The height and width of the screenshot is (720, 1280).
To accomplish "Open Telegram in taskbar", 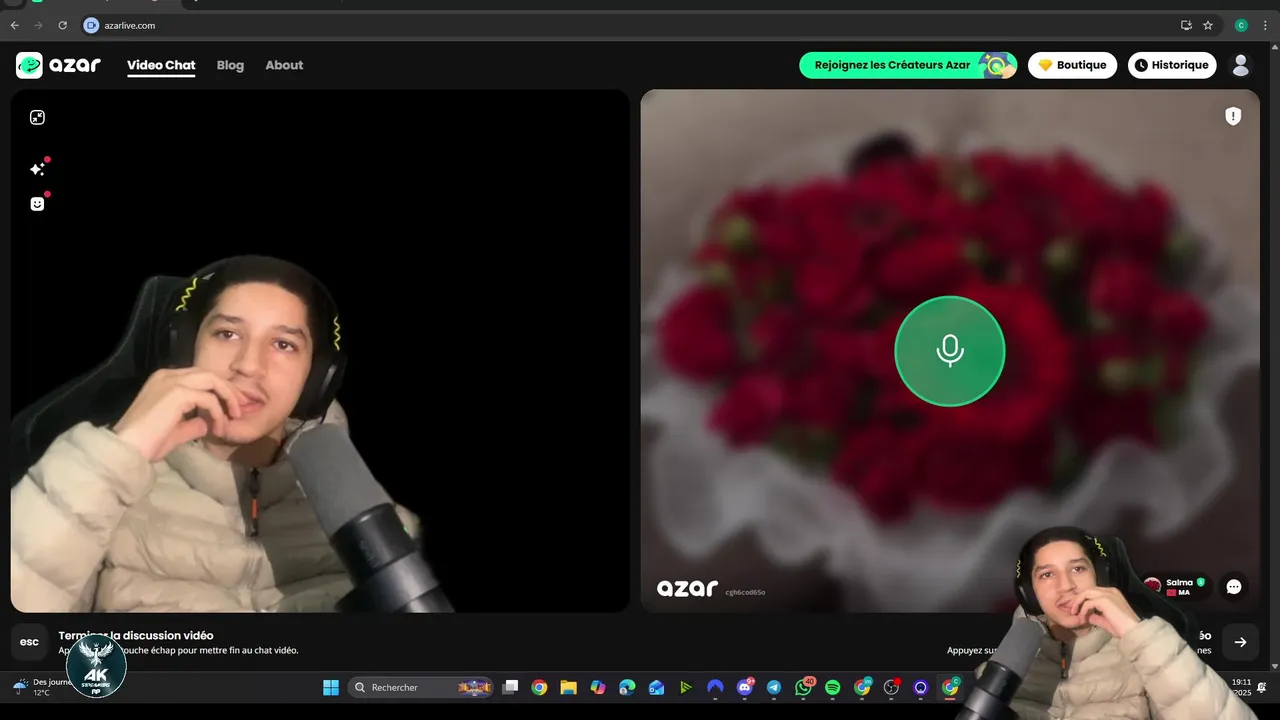I will click(x=774, y=687).
